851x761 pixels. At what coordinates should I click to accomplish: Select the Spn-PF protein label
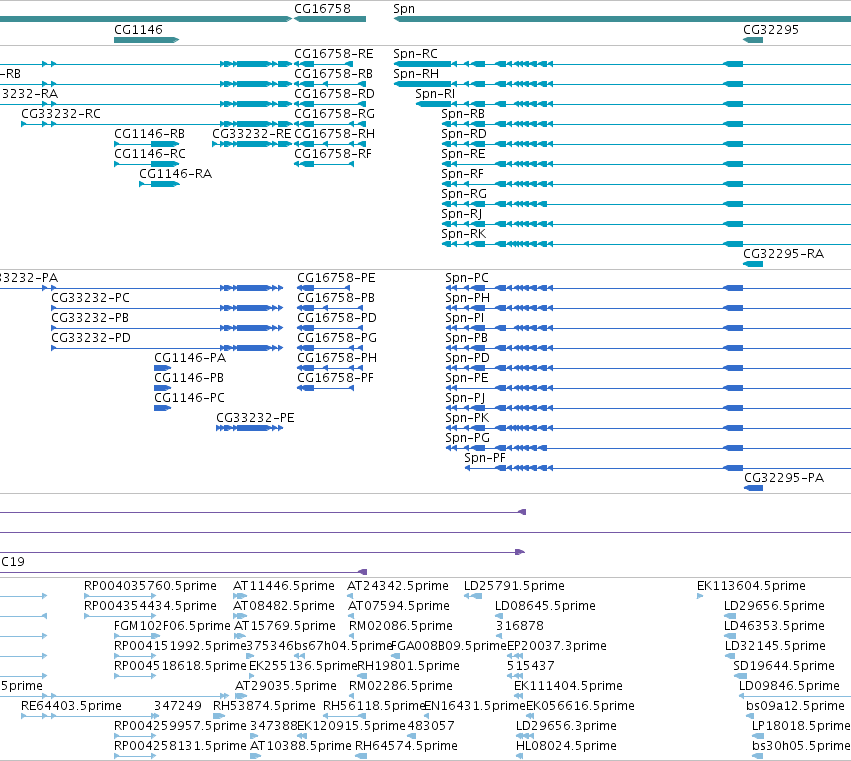[485, 459]
